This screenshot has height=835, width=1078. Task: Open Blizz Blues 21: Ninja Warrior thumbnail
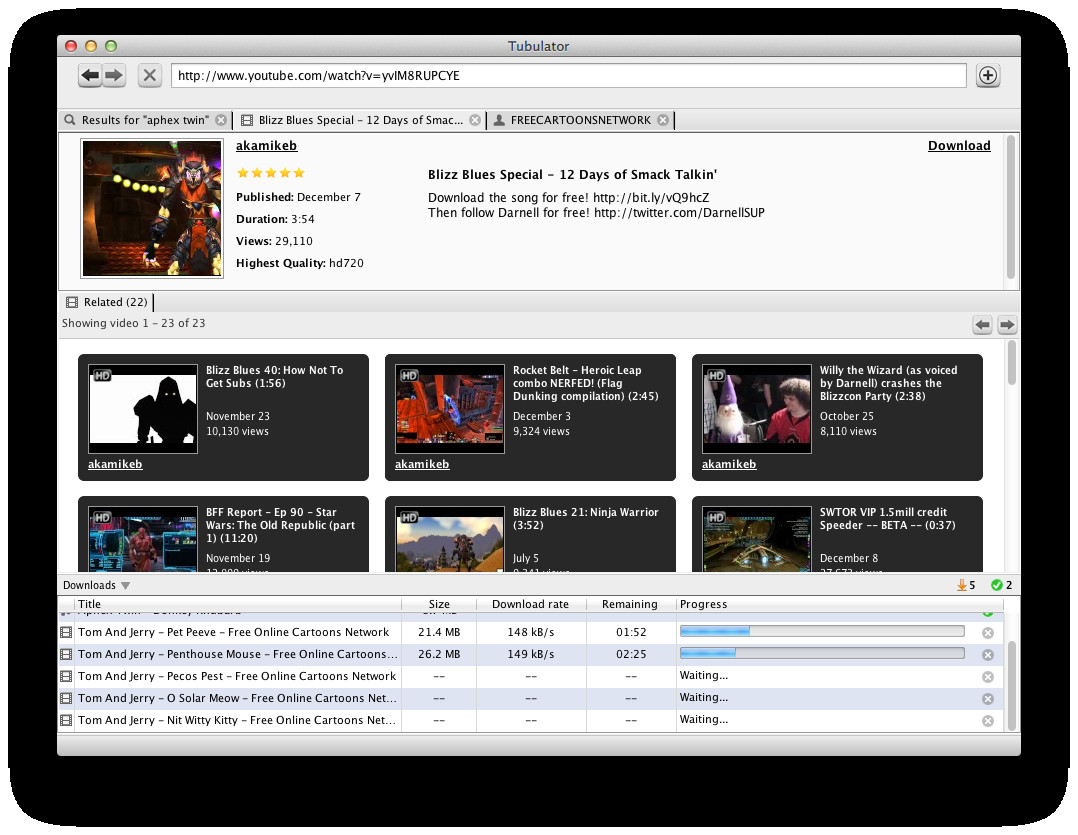450,539
